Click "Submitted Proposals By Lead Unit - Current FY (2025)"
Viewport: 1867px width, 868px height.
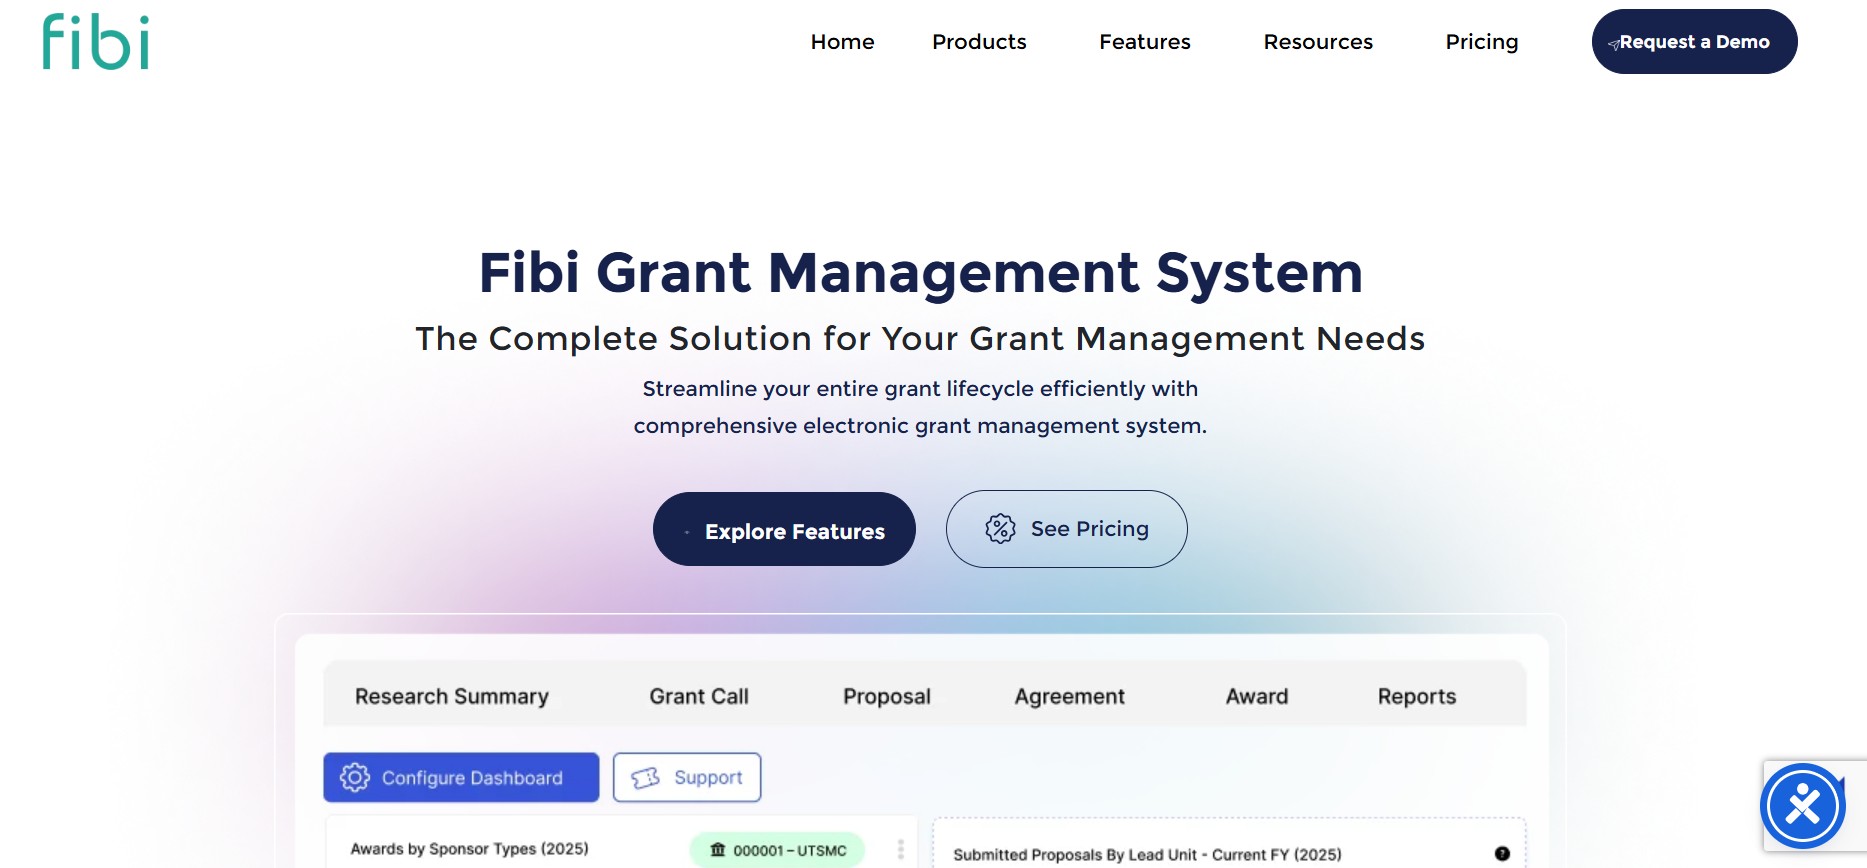click(x=1147, y=855)
